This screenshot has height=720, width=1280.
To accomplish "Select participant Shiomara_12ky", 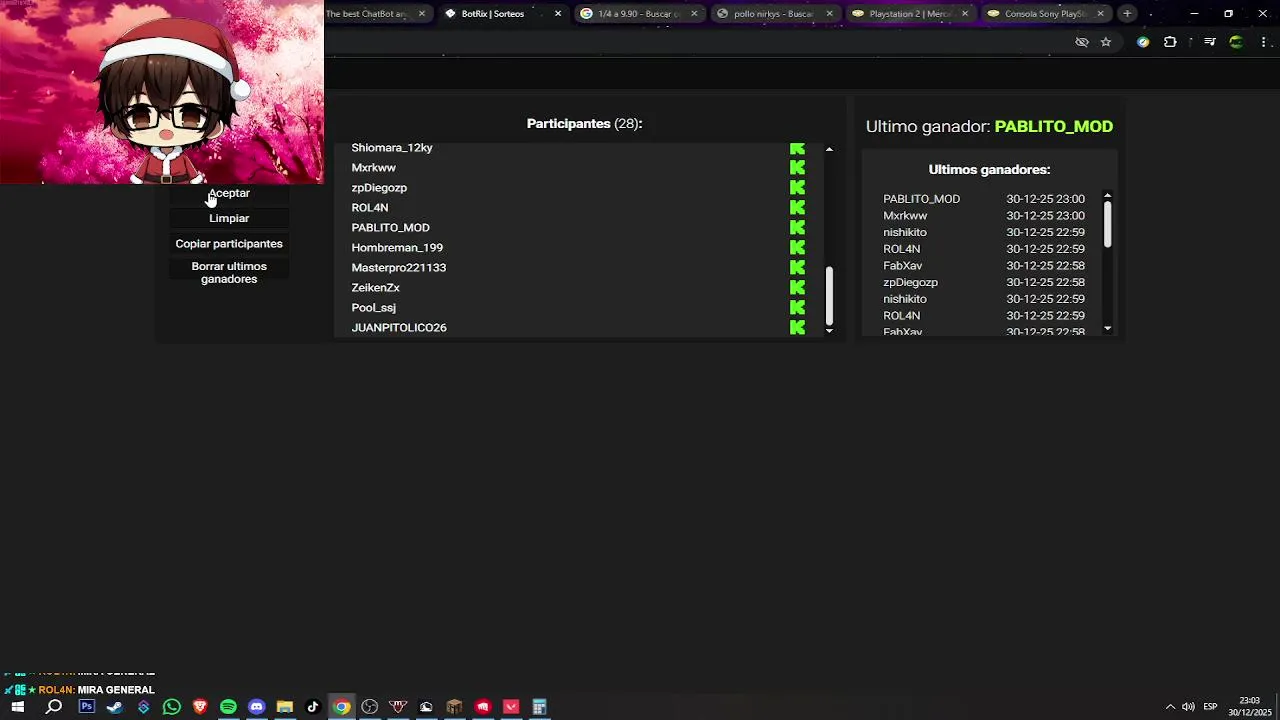I will click(x=392, y=148).
